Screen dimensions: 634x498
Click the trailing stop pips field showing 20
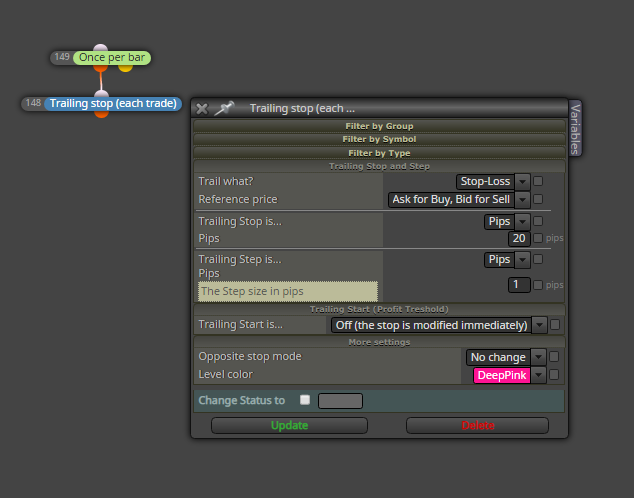point(519,238)
